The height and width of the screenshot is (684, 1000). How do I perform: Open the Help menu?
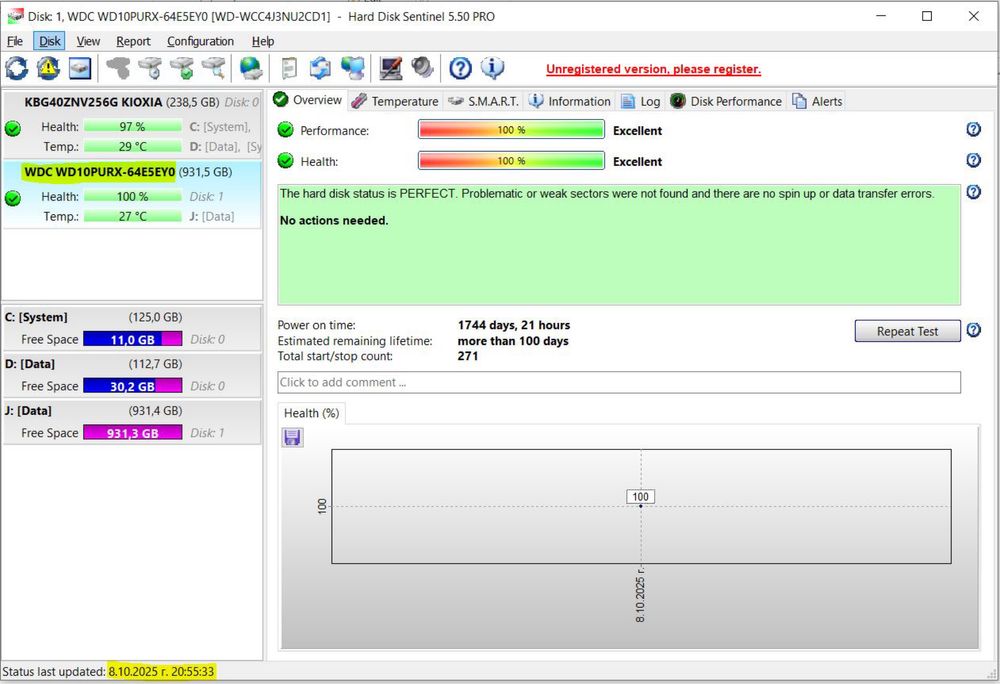(263, 41)
